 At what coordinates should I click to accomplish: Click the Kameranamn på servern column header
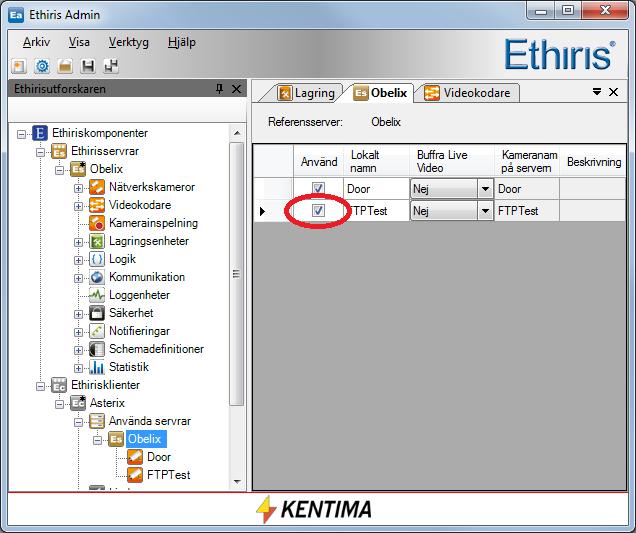tap(527, 161)
